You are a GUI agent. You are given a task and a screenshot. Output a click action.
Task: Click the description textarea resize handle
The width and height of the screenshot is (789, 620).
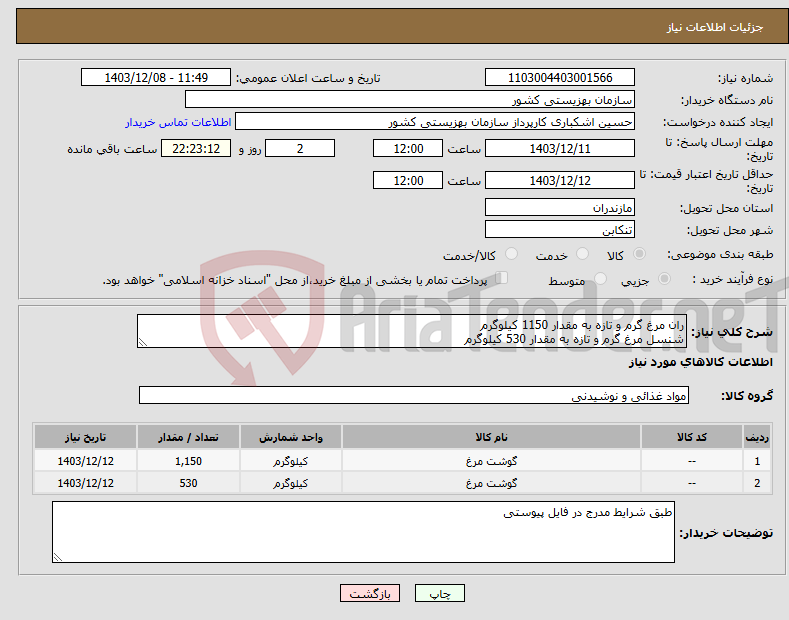(x=143, y=343)
